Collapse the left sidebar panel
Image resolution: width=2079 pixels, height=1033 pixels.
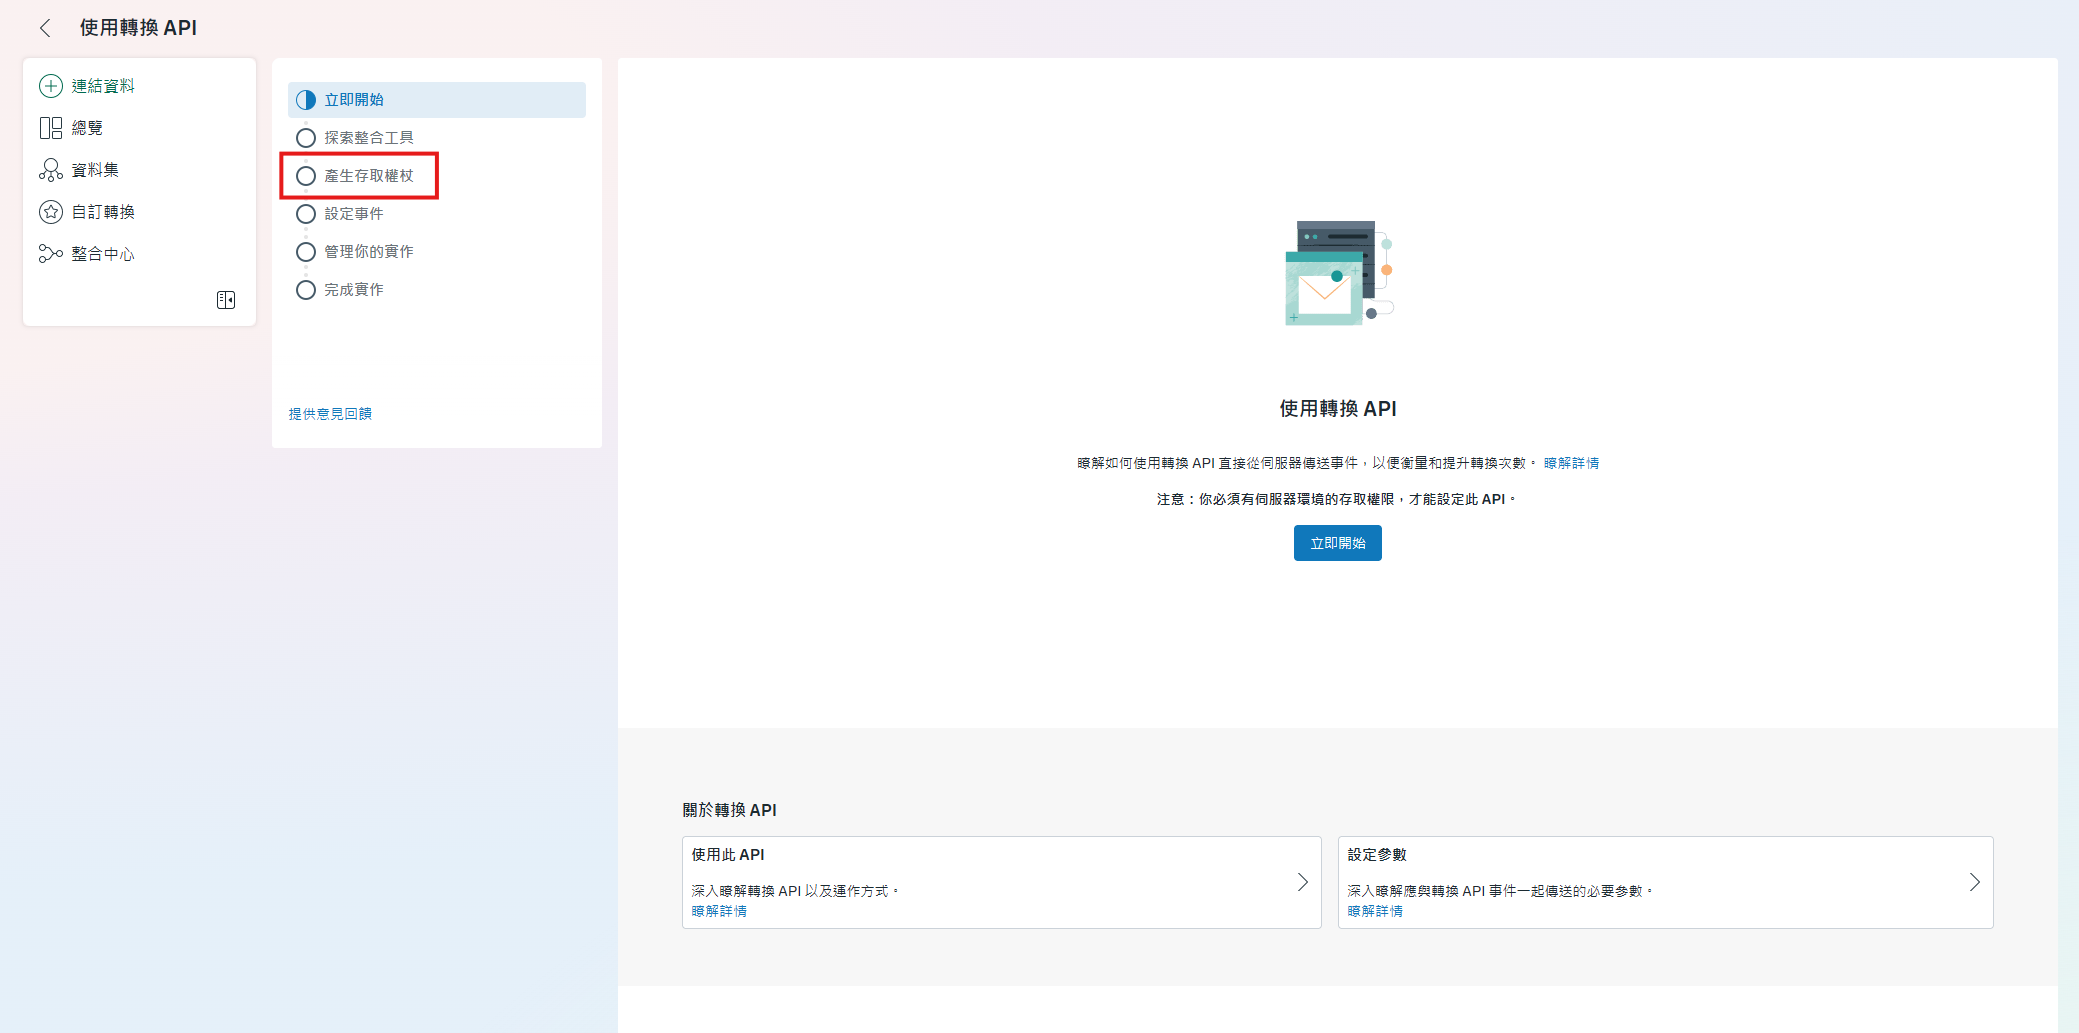[x=226, y=300]
